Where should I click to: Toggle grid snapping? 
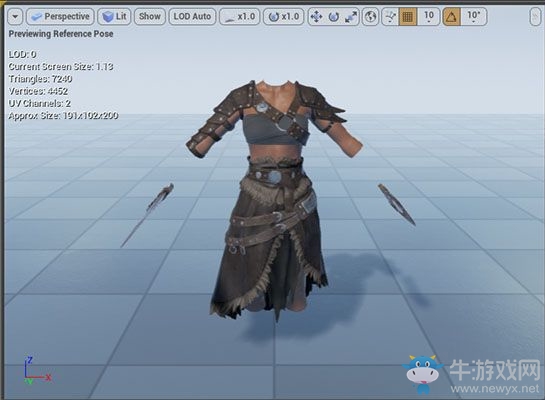(x=407, y=17)
